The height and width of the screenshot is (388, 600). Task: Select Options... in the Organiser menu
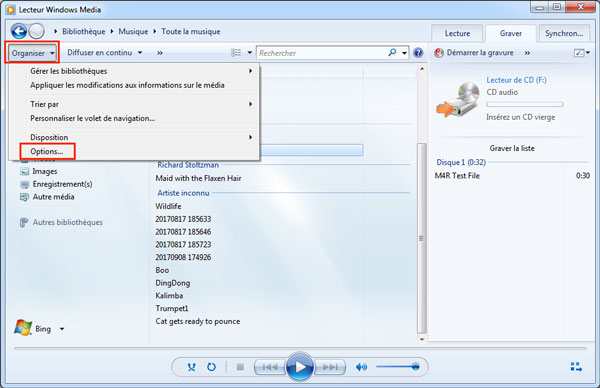(47, 151)
